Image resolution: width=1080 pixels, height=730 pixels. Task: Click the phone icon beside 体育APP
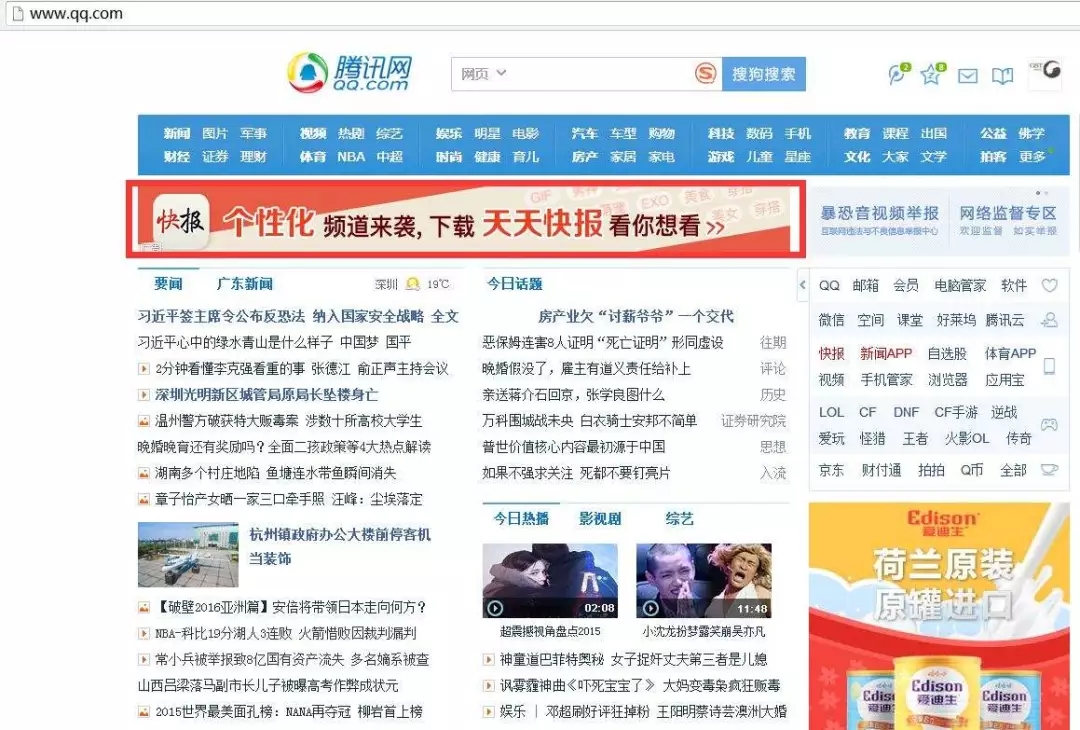click(1049, 366)
